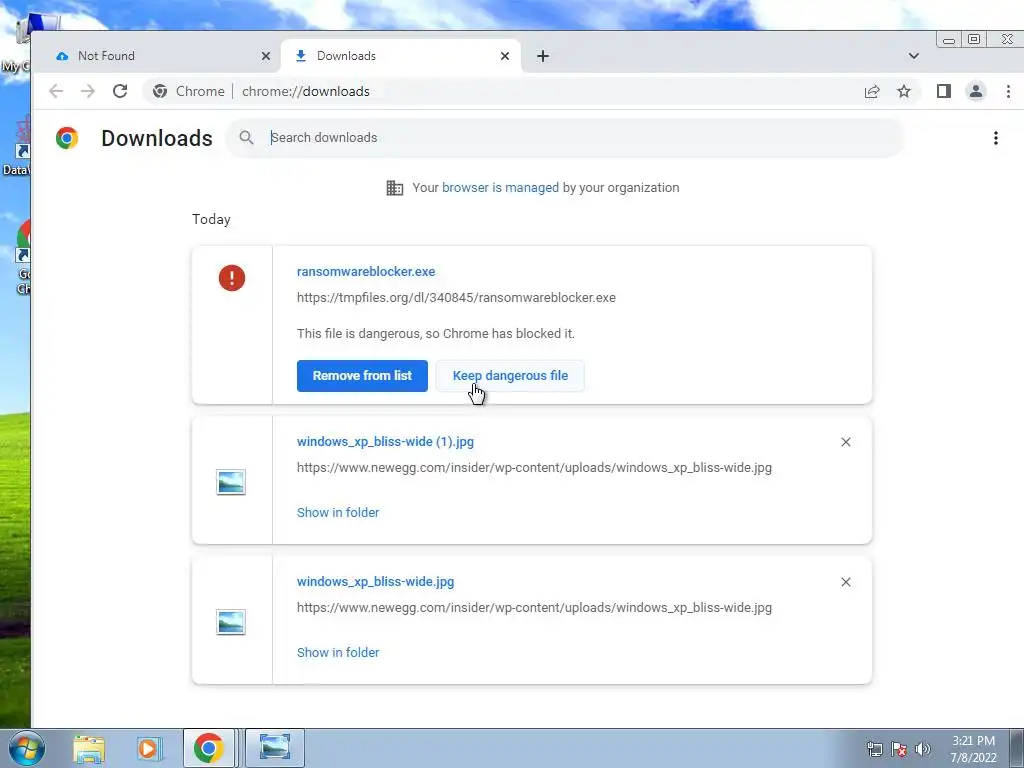The width and height of the screenshot is (1024, 768).
Task: Click Keep dangerous file button
Action: pos(510,376)
